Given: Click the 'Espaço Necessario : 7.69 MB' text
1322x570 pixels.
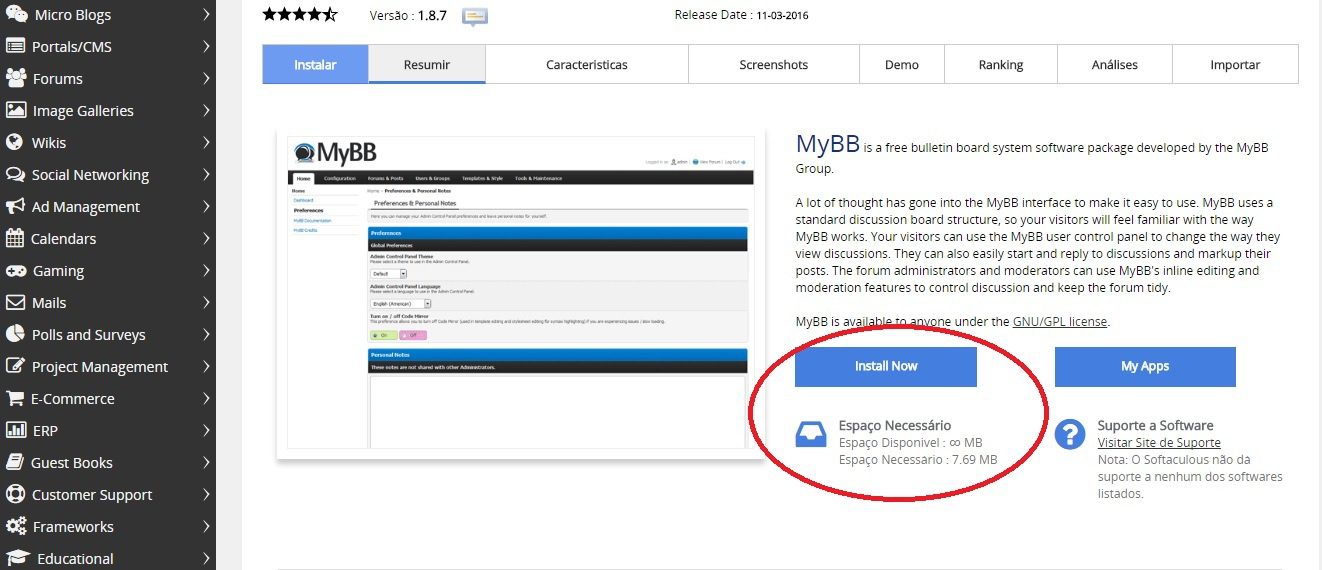Looking at the screenshot, I should [918, 459].
